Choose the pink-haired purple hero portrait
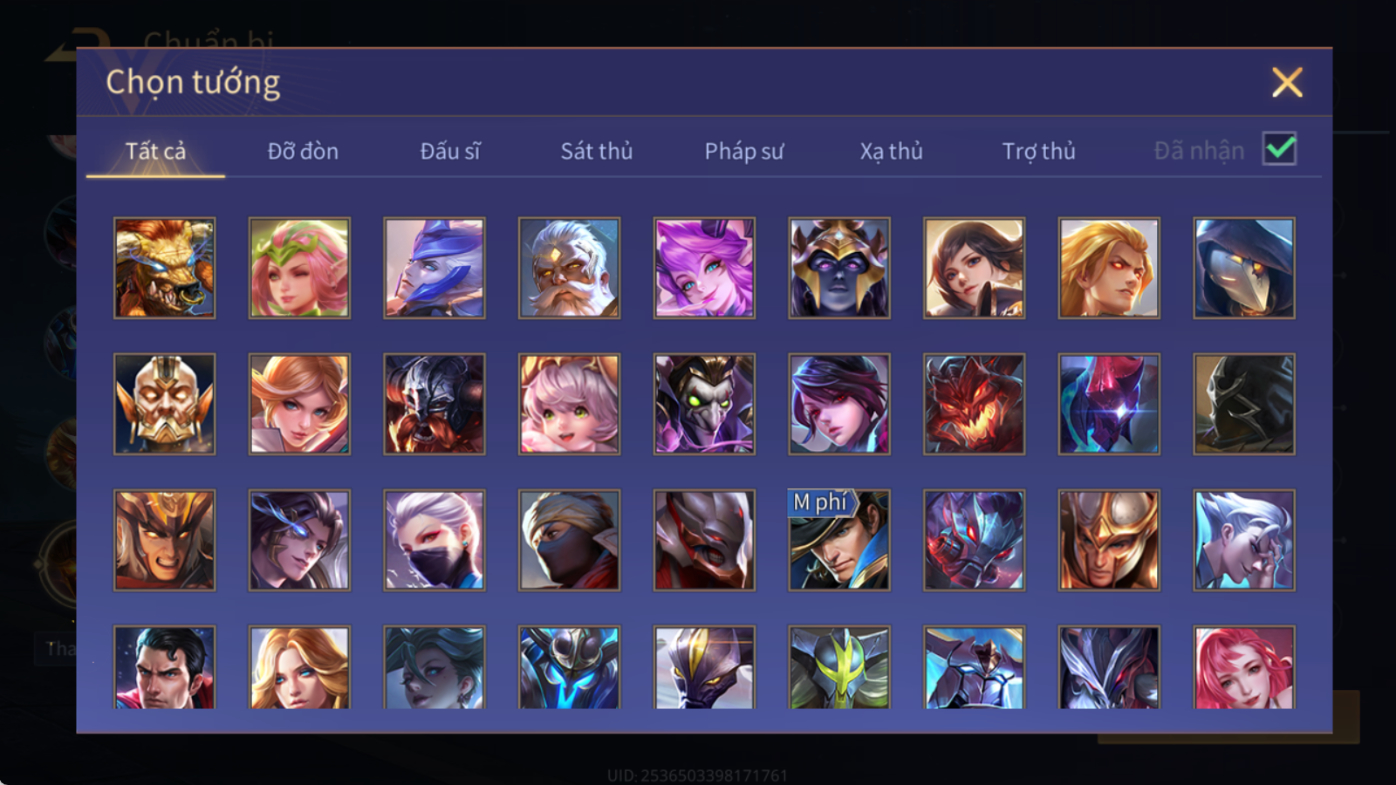This screenshot has height=785, width=1396. click(x=704, y=268)
